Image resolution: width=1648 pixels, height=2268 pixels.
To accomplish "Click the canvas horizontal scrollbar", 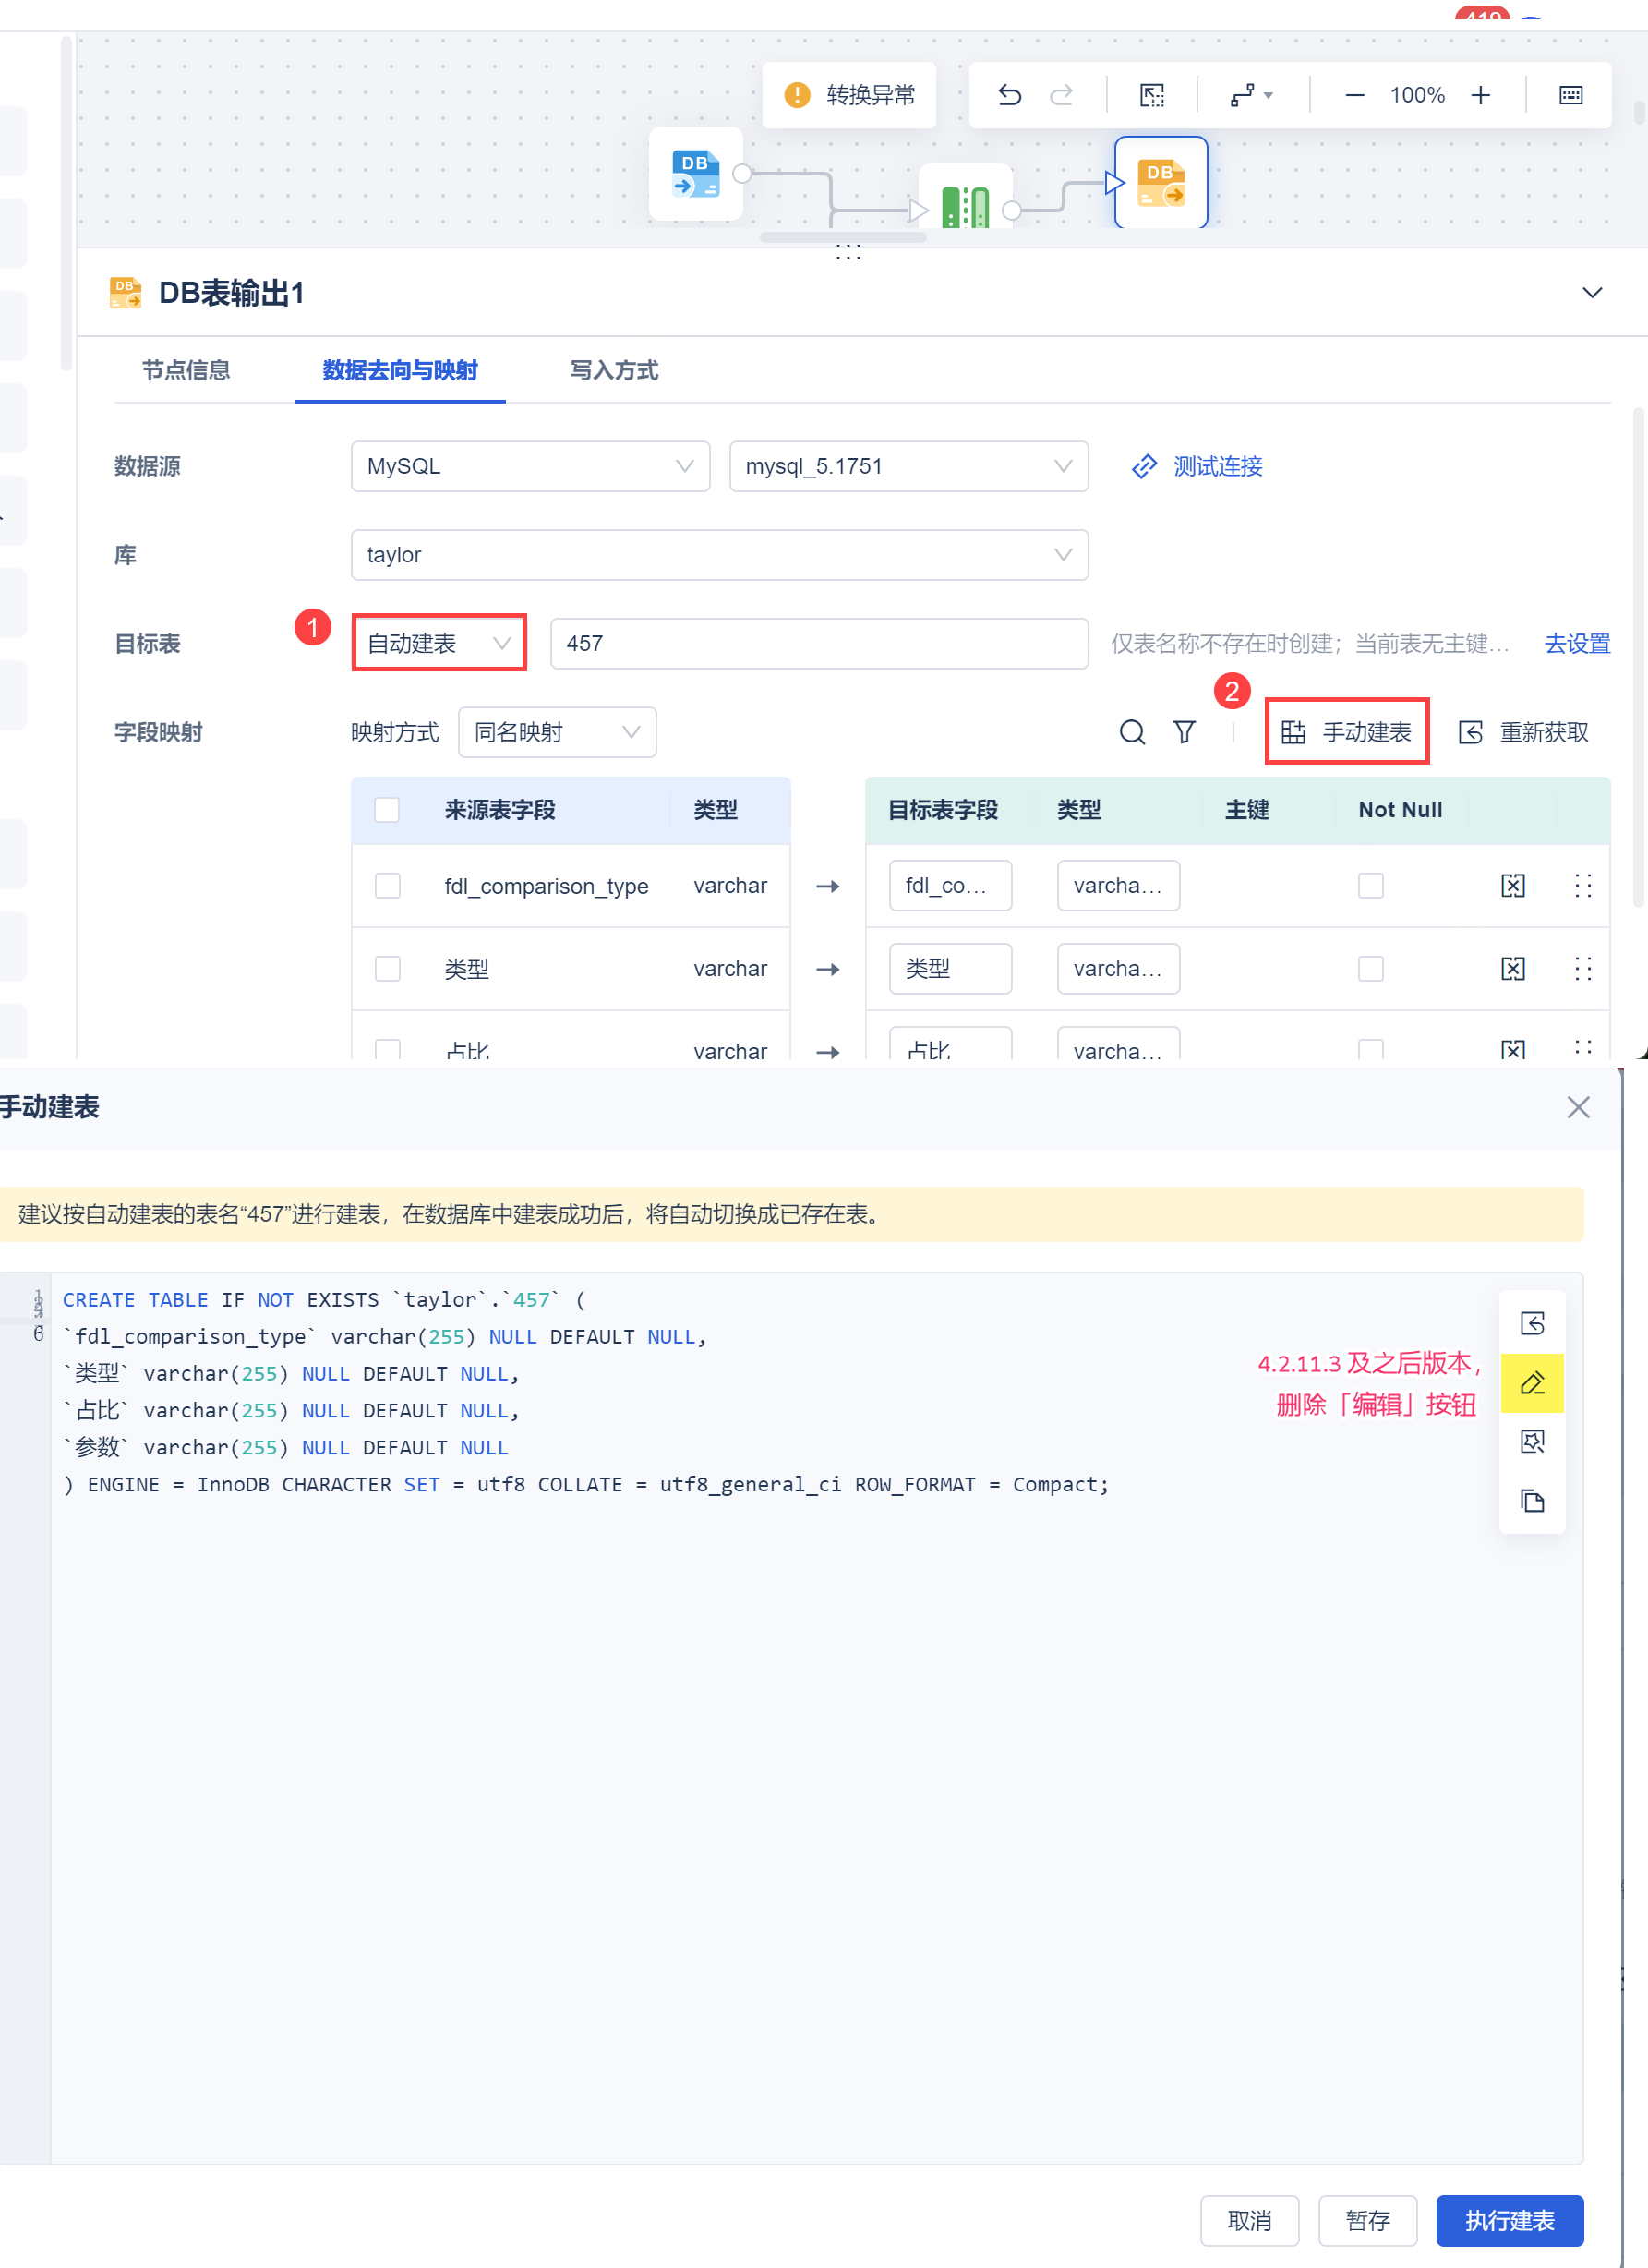I will coord(843,238).
